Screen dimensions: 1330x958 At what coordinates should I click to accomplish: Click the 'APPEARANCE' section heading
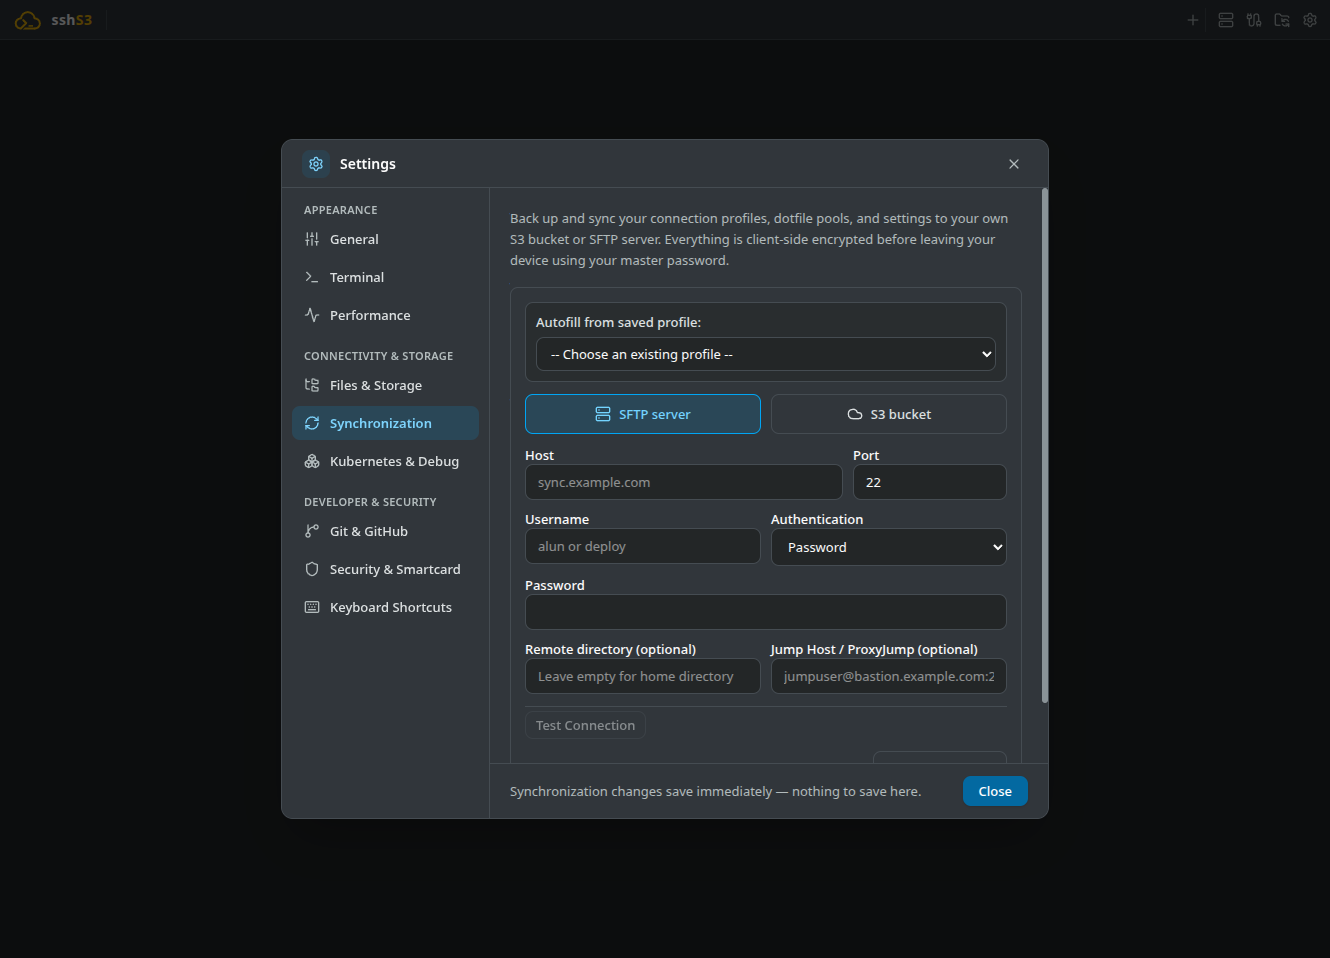point(341,210)
